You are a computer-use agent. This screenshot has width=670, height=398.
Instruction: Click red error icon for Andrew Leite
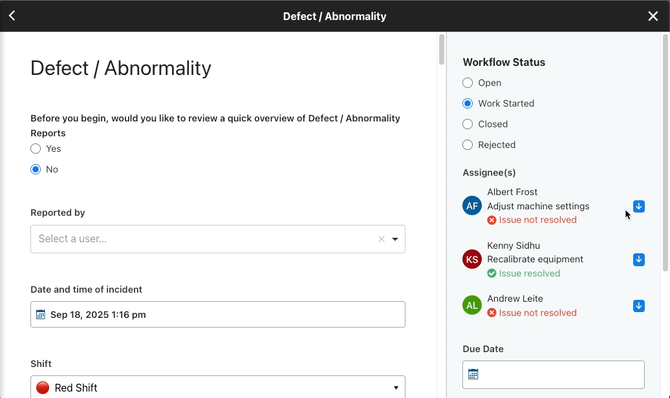492,313
